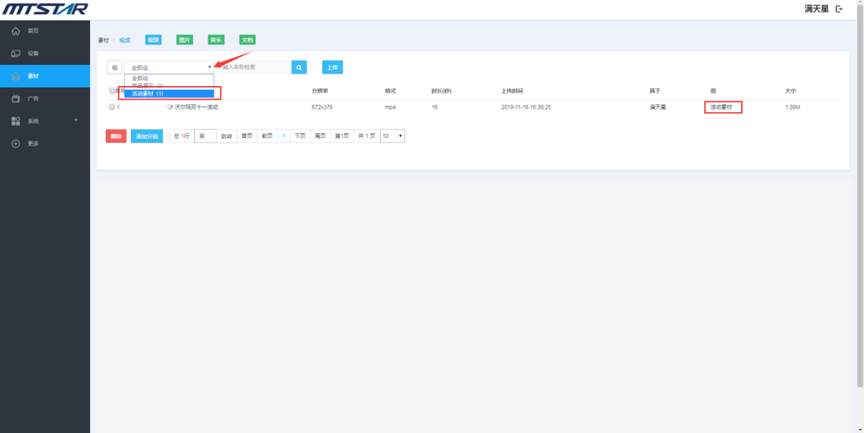Choose 活动素材 (1) from the group list
Image resolution: width=864 pixels, height=433 pixels.
click(168, 94)
